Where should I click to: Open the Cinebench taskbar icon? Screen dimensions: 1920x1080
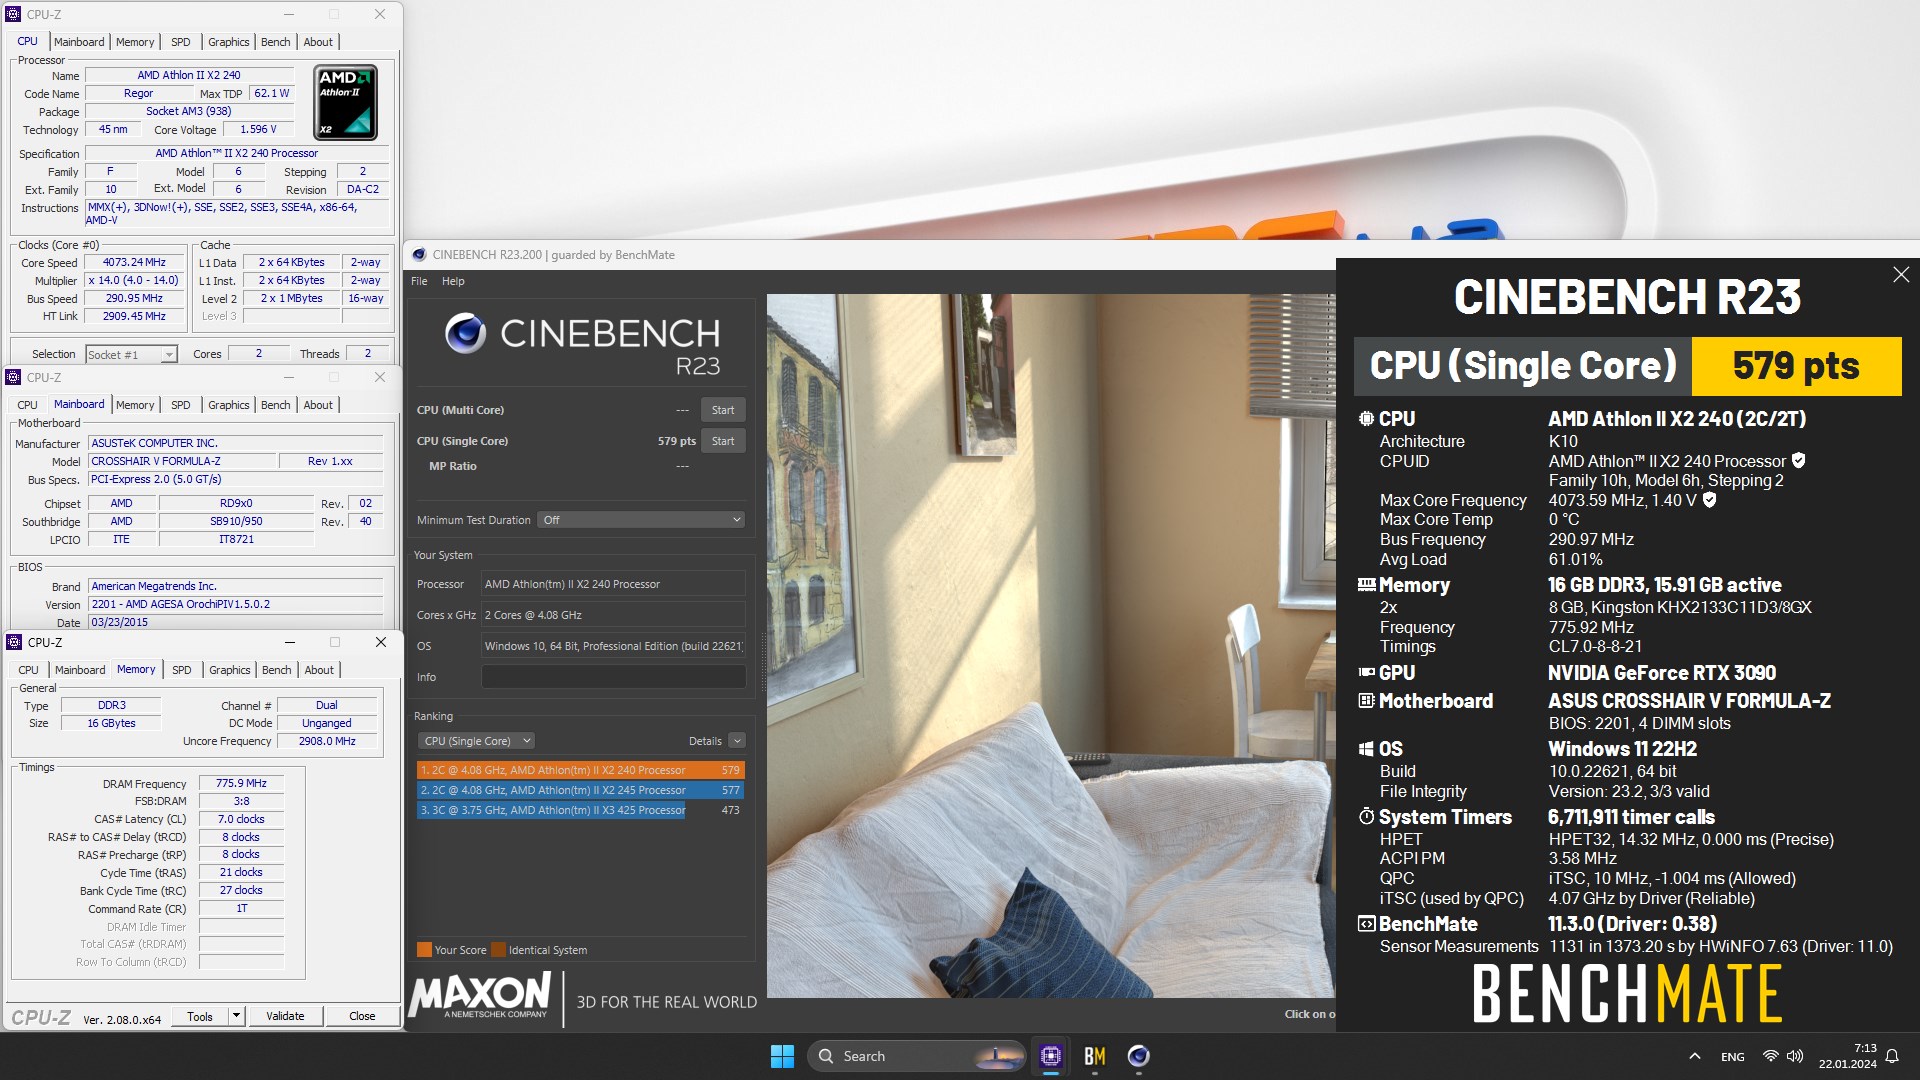tap(1138, 1056)
